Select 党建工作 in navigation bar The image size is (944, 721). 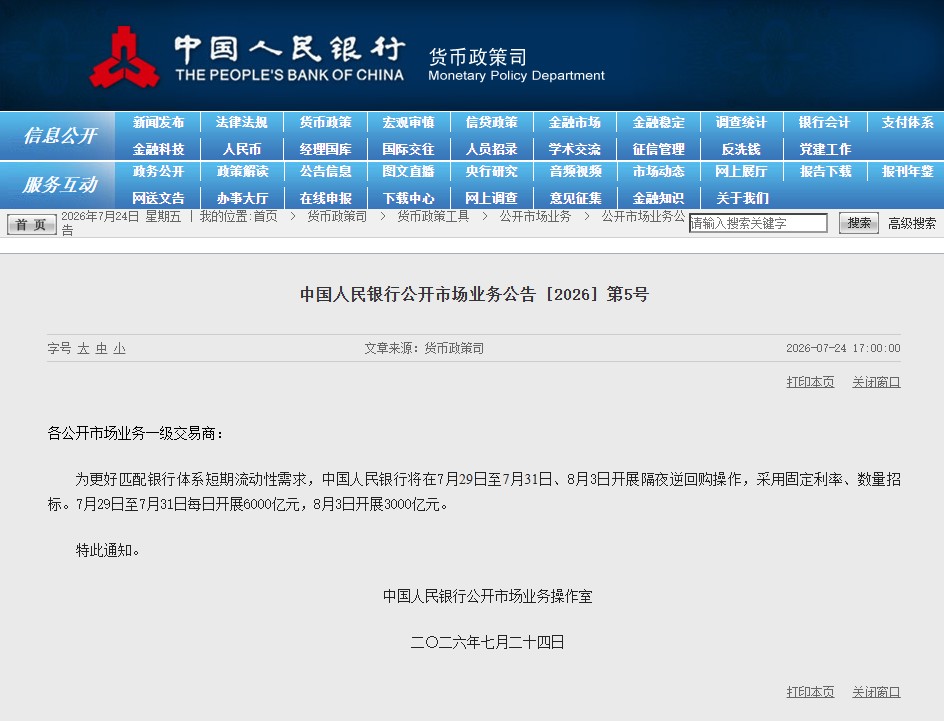pyautogui.click(x=824, y=149)
